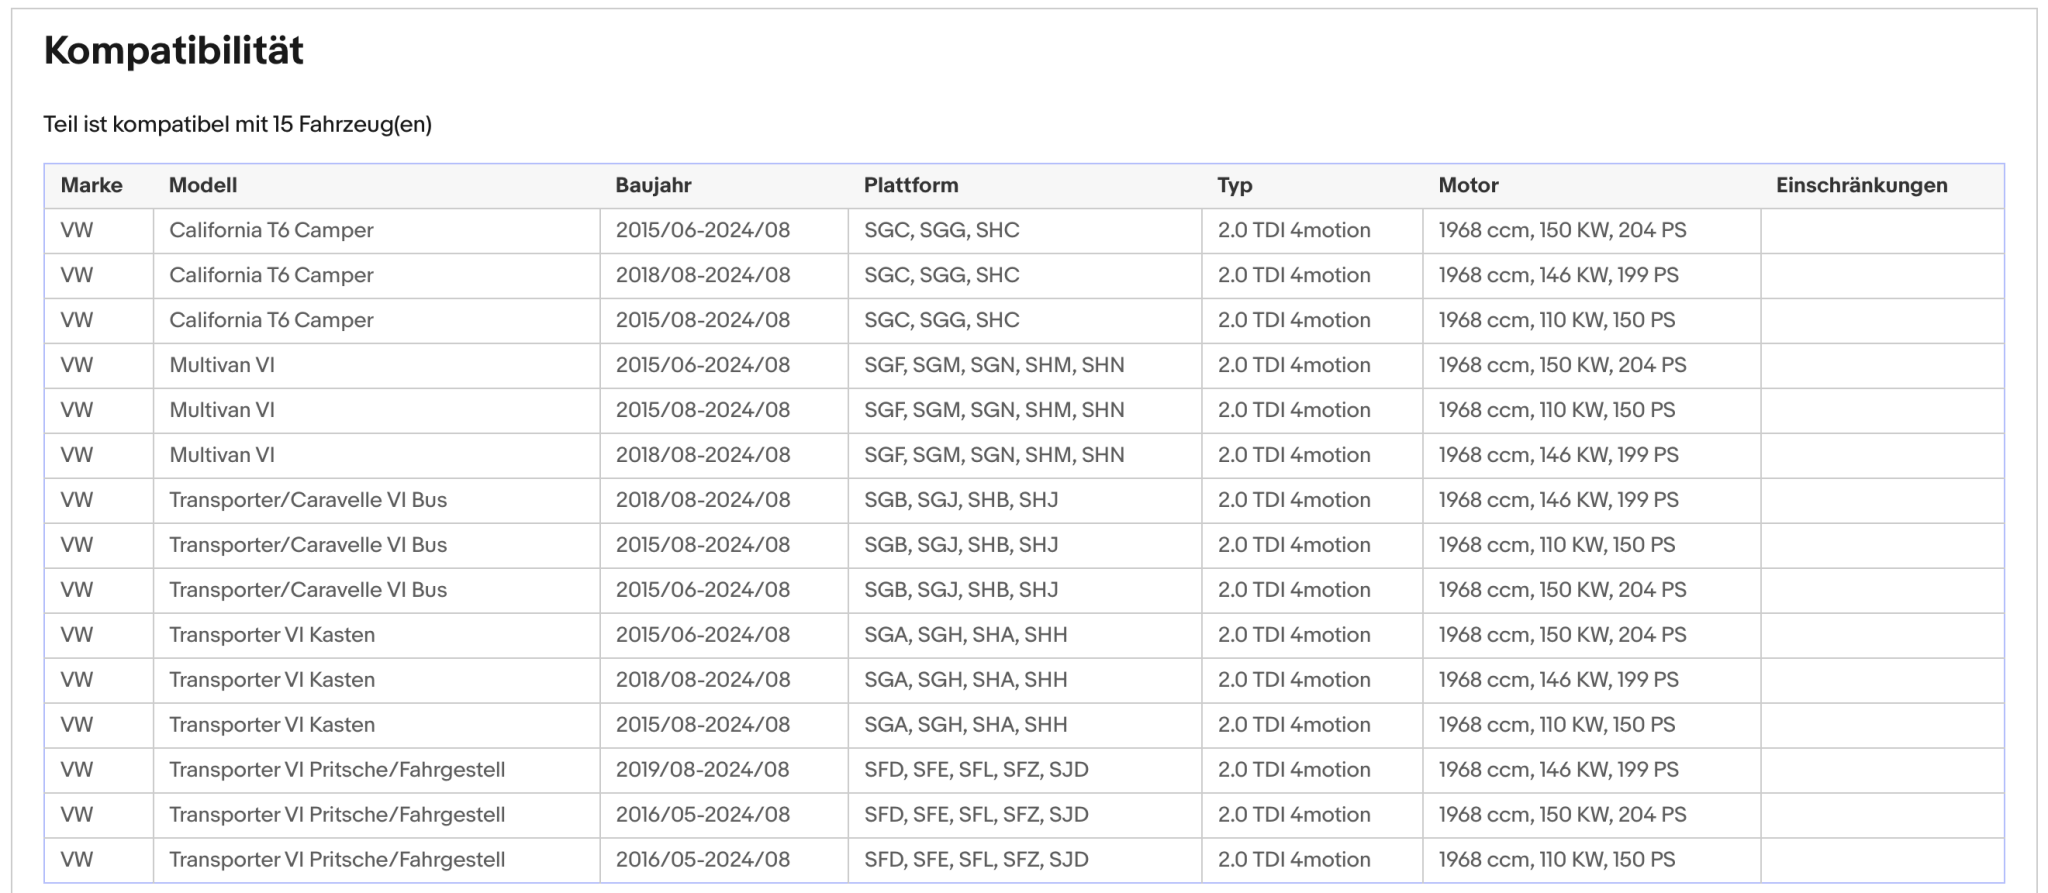This screenshot has height=893, width=2048.
Task: Select Transporter VI Kasten model in 199 PS row
Action: point(272,680)
